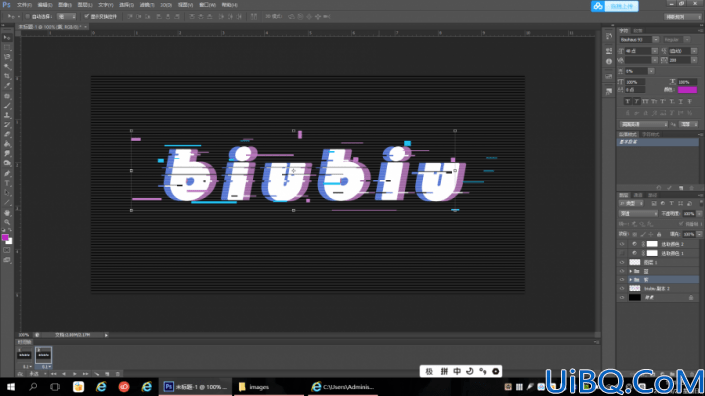
Task: Open the Regular font style dropdown
Action: pyautogui.click(x=687, y=40)
